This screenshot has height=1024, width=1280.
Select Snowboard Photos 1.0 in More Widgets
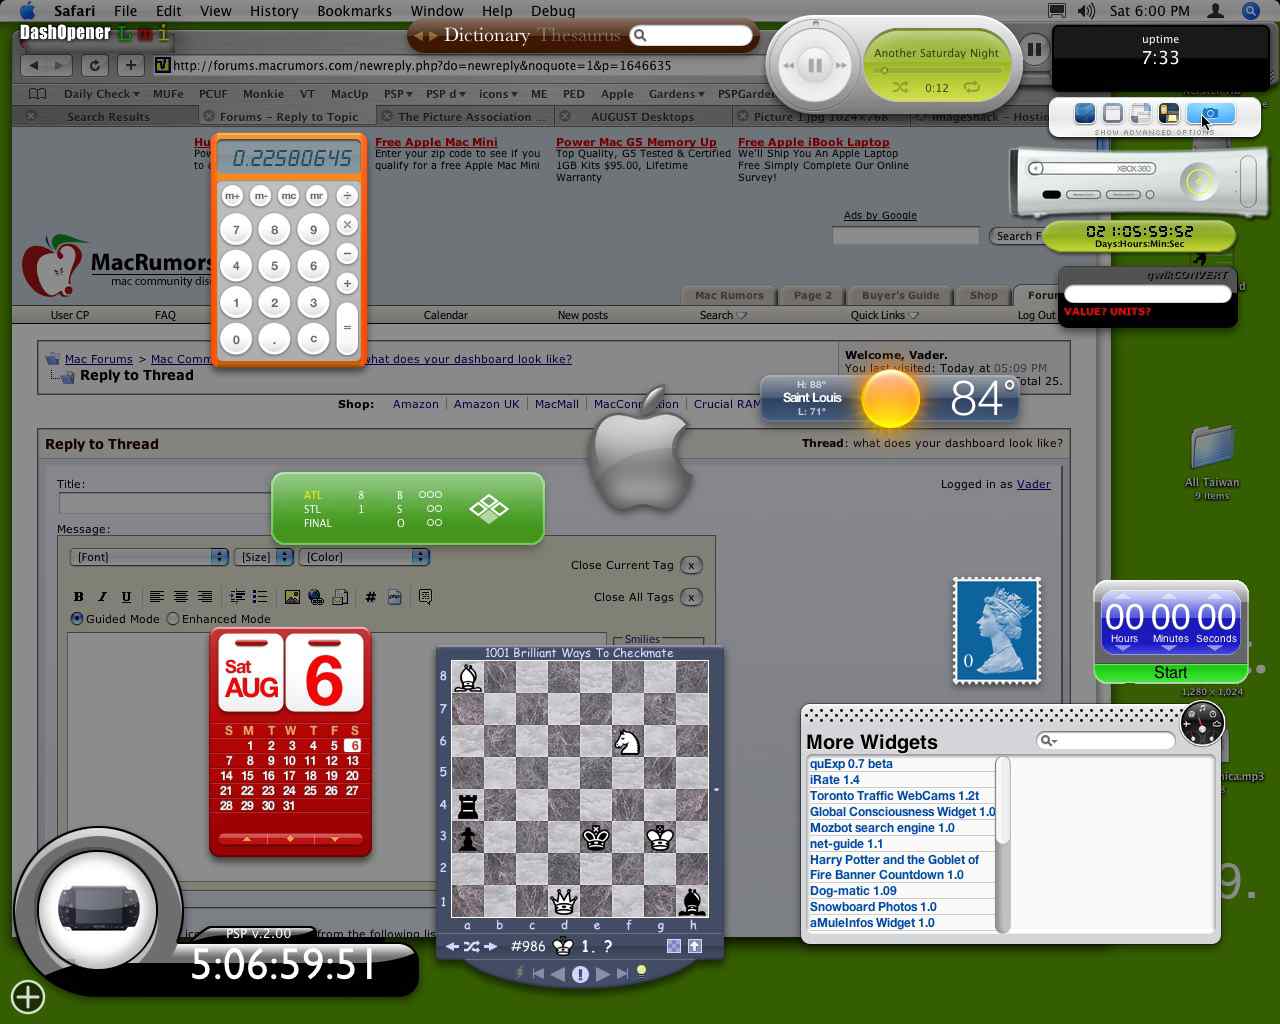[873, 907]
